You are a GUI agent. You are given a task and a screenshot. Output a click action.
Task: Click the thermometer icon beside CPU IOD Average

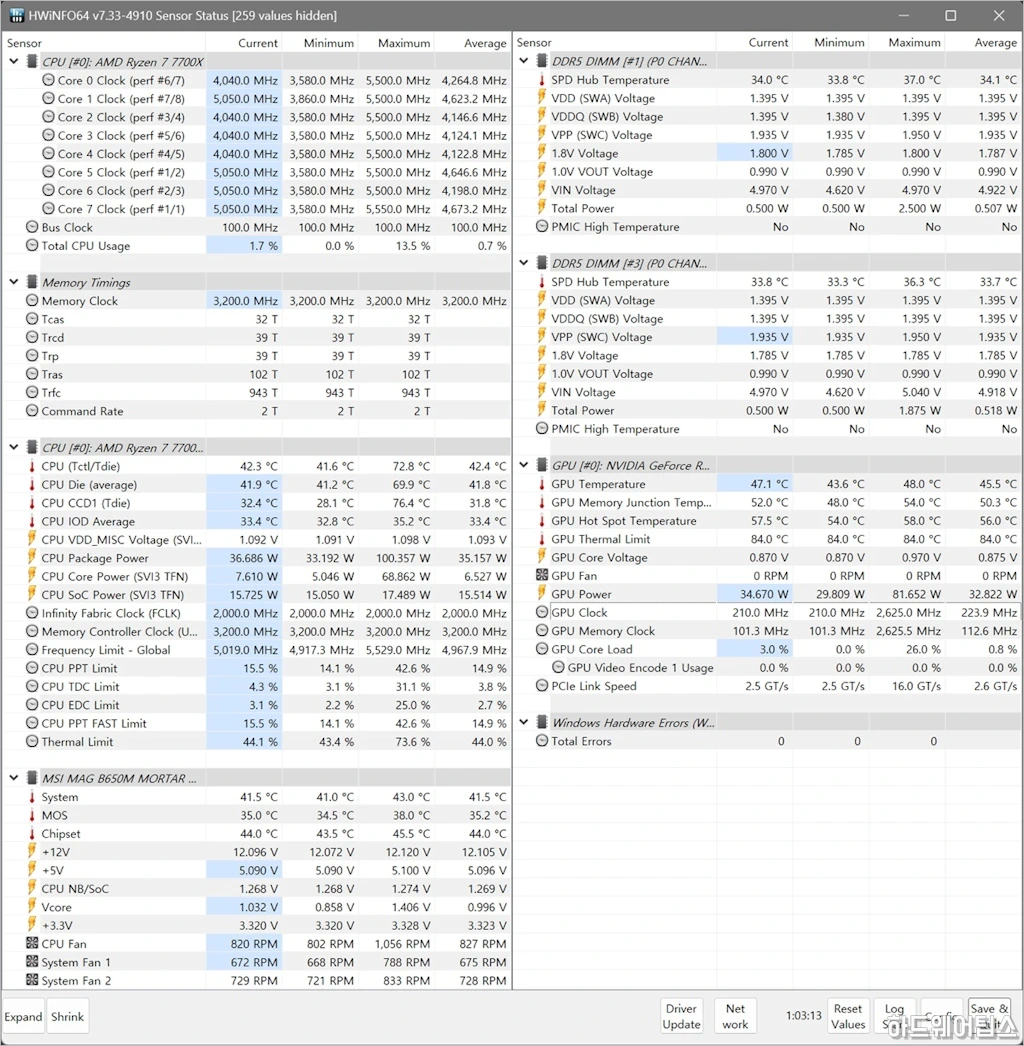click(x=32, y=522)
